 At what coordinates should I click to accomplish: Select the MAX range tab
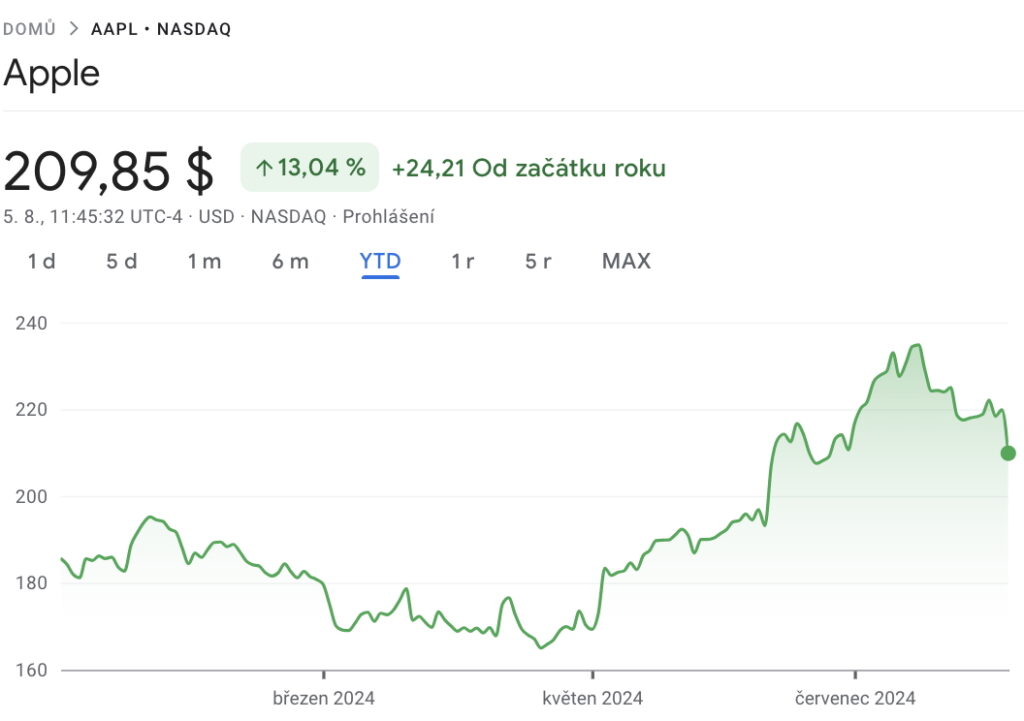pos(626,261)
